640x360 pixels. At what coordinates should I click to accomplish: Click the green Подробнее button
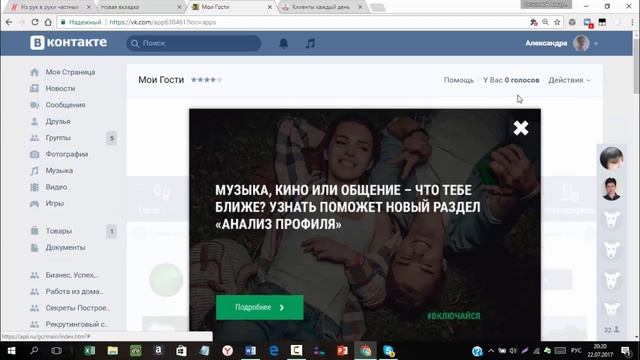260,307
